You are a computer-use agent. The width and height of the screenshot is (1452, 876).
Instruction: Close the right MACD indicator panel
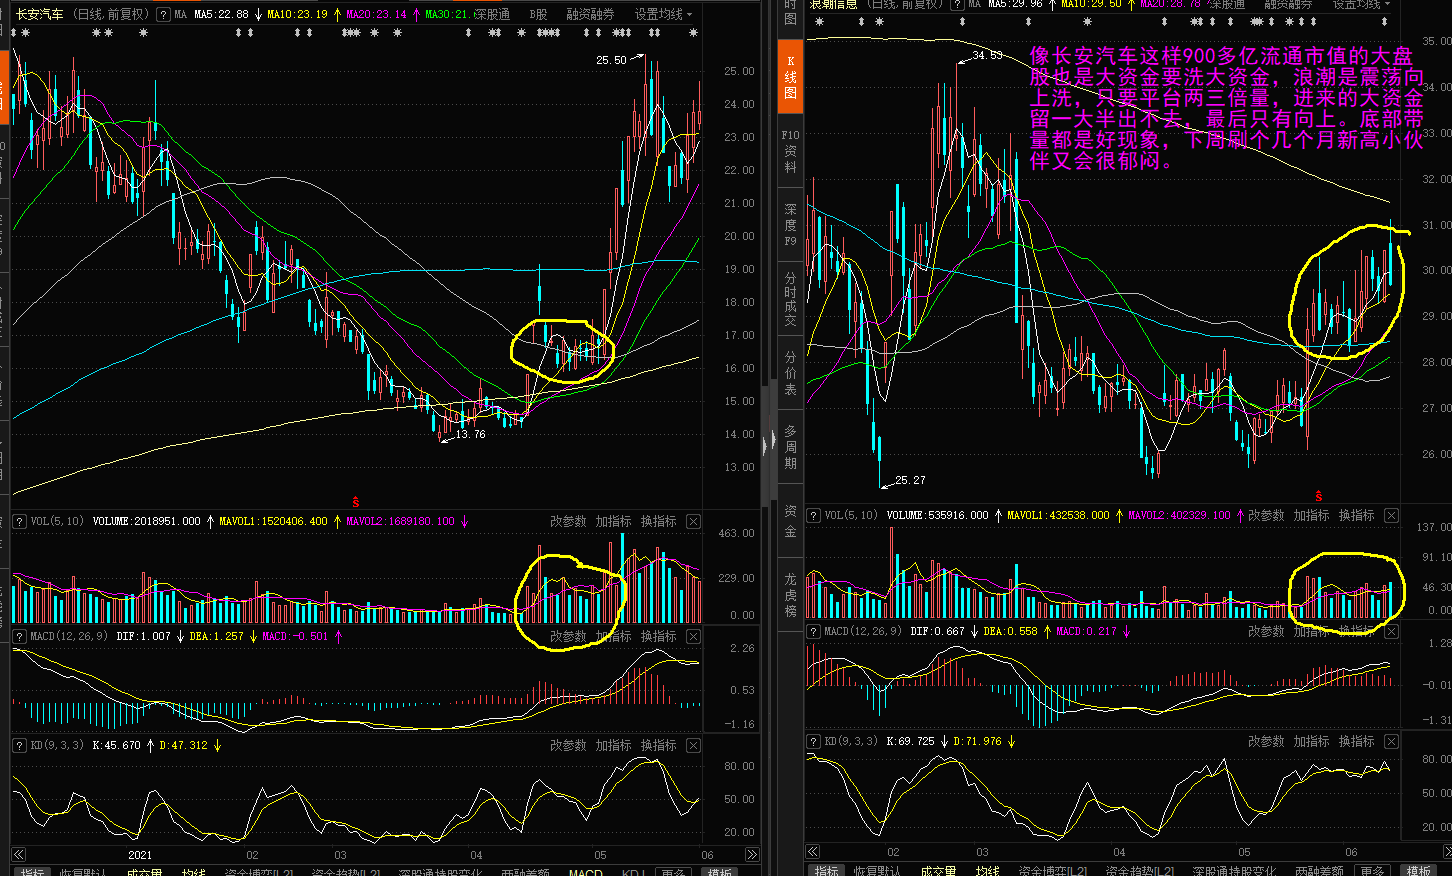coord(1391,631)
